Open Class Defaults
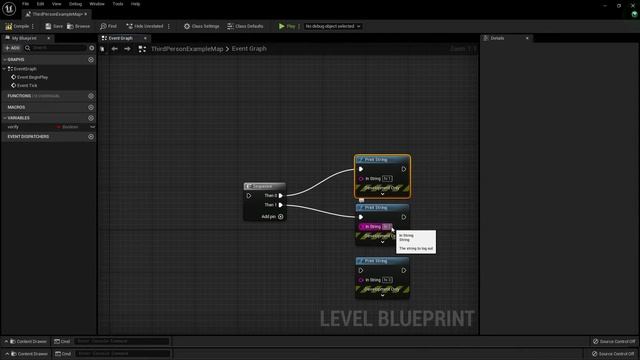Viewport: 640px width, 360px height. coord(245,26)
